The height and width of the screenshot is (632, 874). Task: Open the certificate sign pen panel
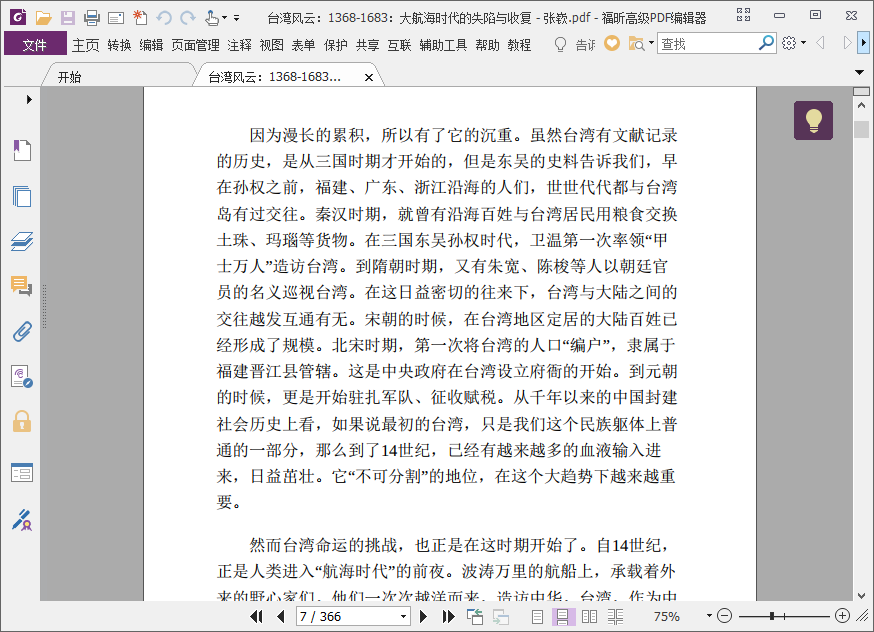22,520
